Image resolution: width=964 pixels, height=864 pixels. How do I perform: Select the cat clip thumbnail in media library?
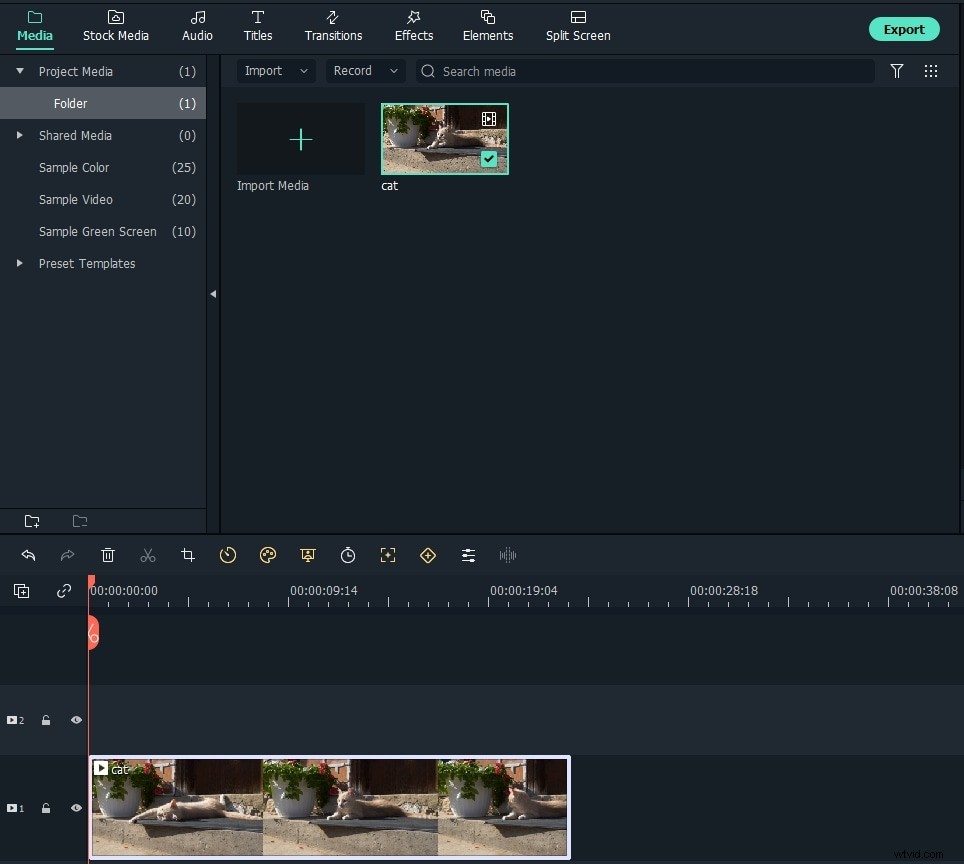(444, 138)
